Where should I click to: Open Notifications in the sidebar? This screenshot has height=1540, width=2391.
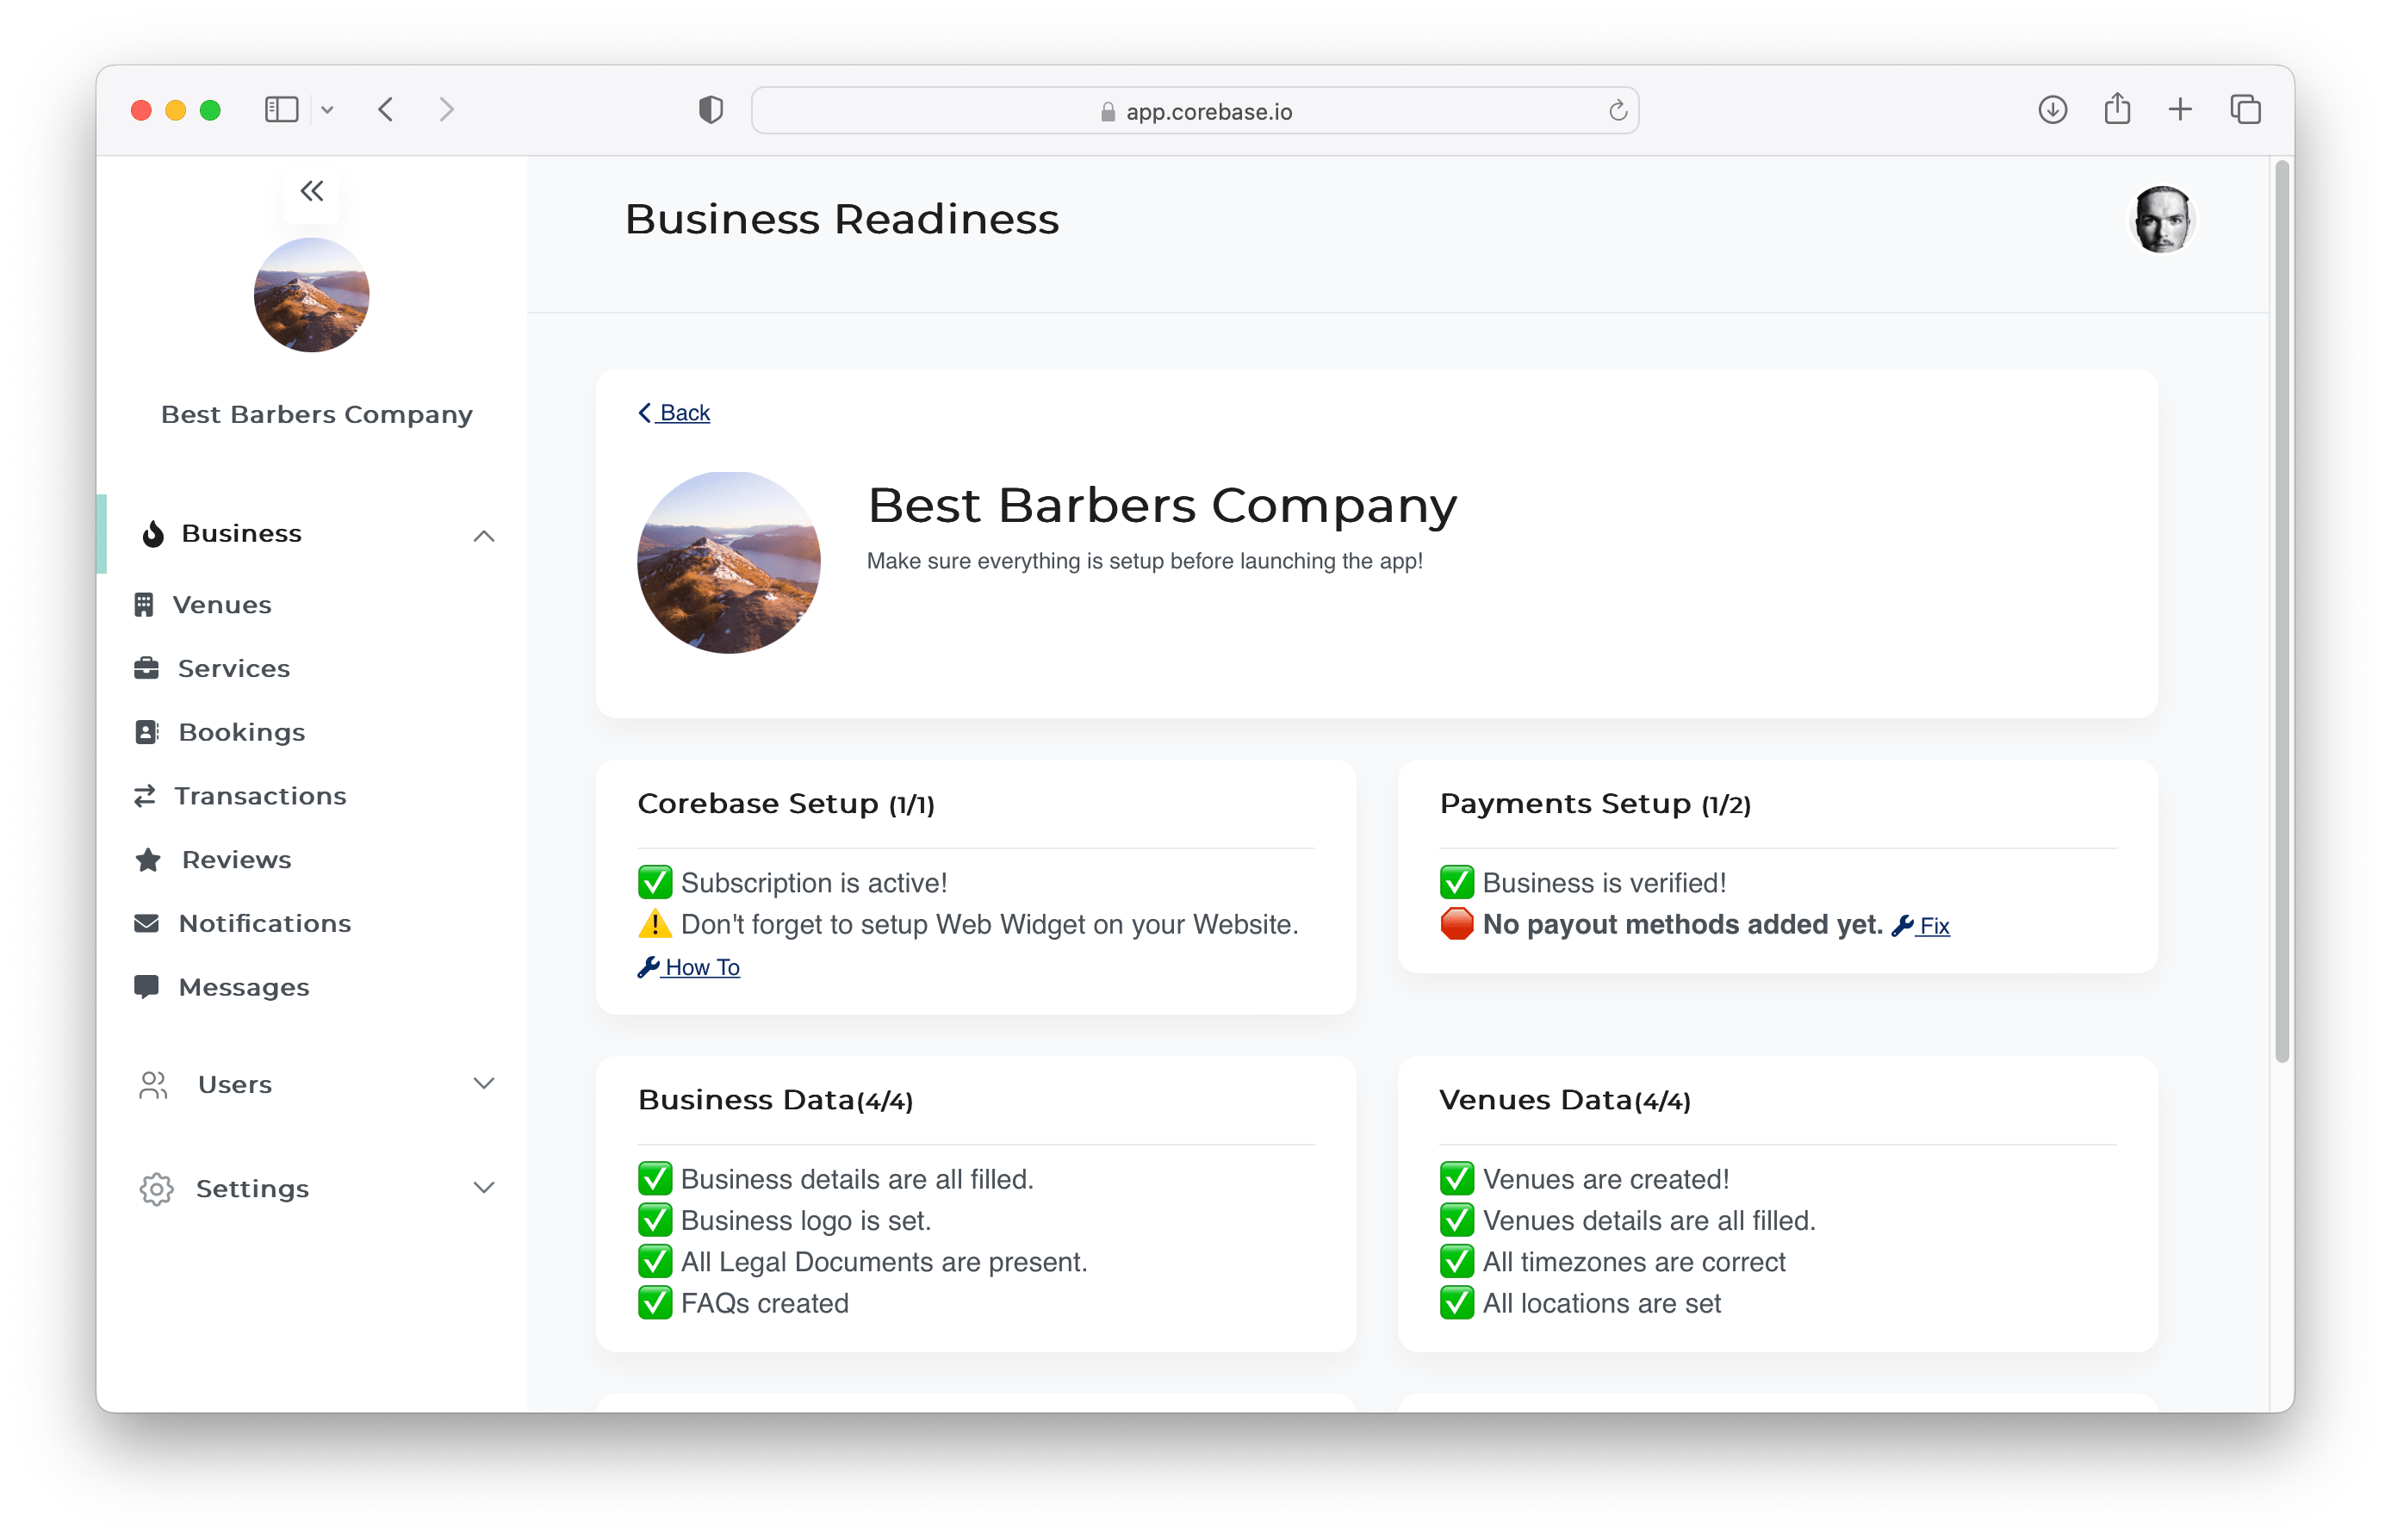point(265,923)
